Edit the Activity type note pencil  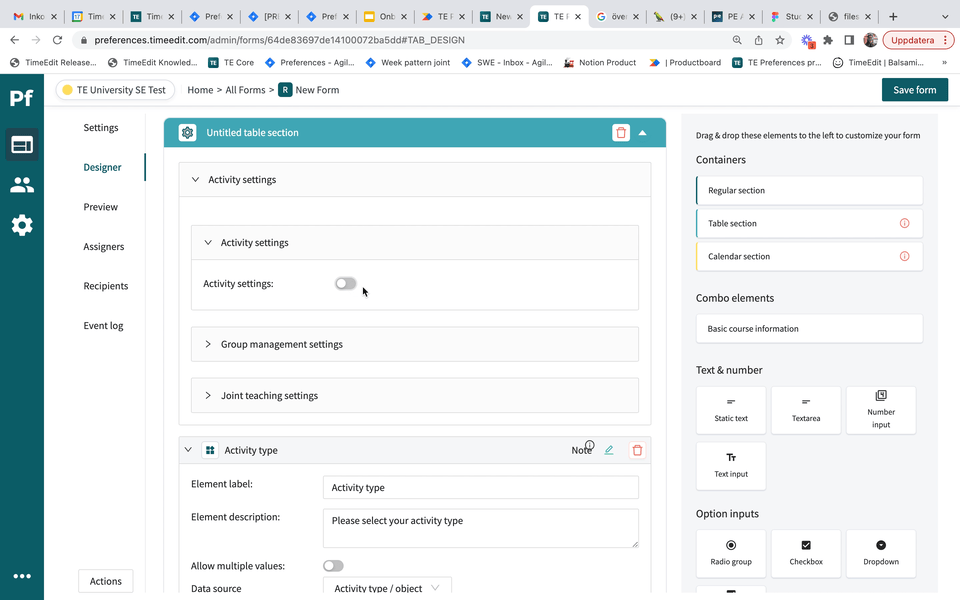pyautogui.click(x=609, y=450)
